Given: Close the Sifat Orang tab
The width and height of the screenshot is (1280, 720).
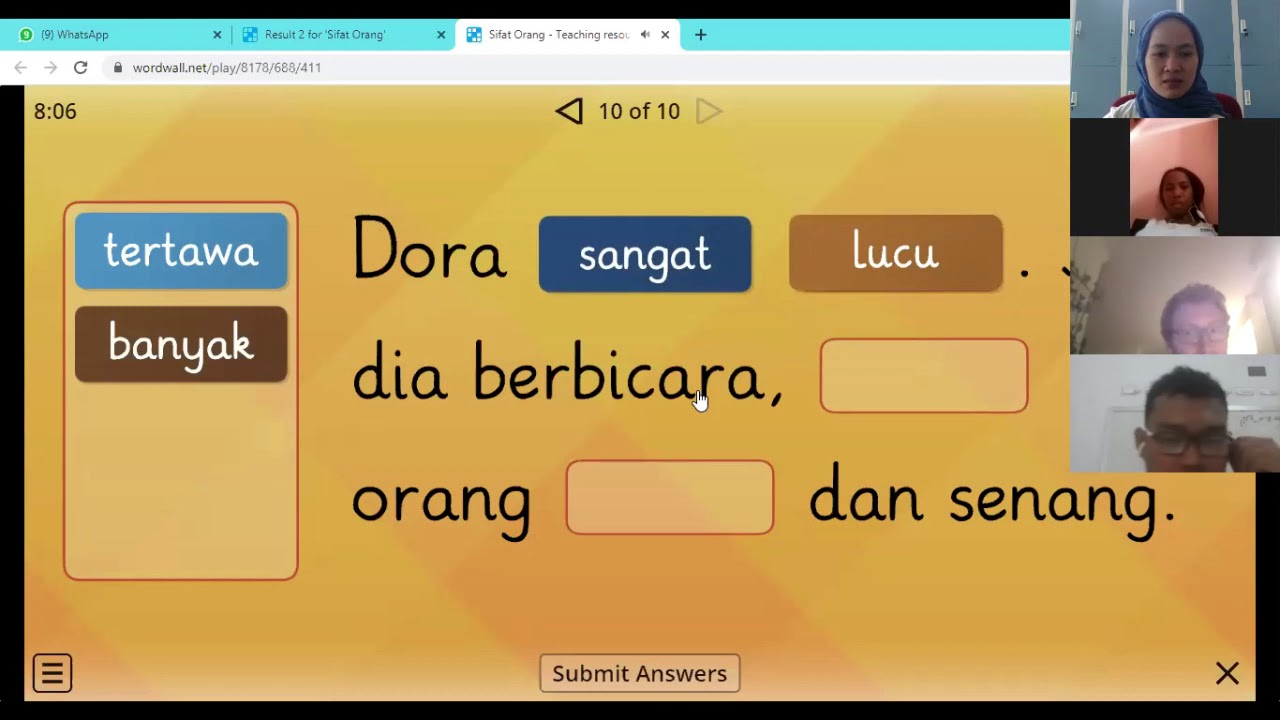Looking at the screenshot, I should tap(665, 34).
